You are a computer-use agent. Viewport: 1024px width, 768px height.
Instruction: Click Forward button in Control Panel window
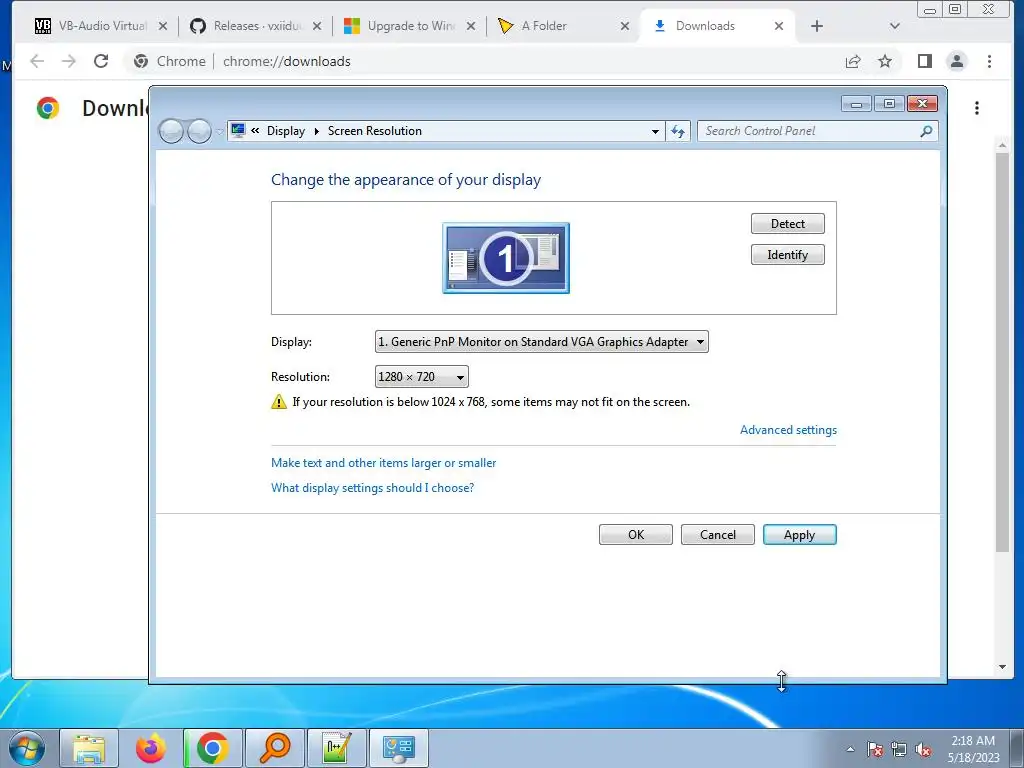click(199, 131)
